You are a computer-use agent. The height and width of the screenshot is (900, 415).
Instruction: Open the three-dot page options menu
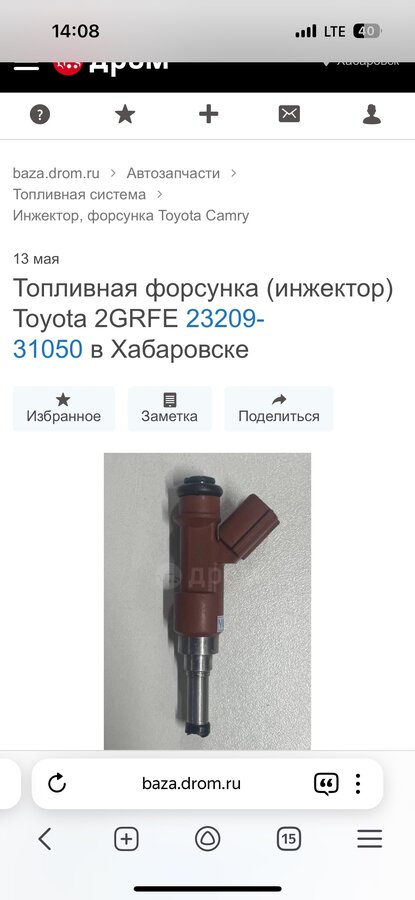358,783
